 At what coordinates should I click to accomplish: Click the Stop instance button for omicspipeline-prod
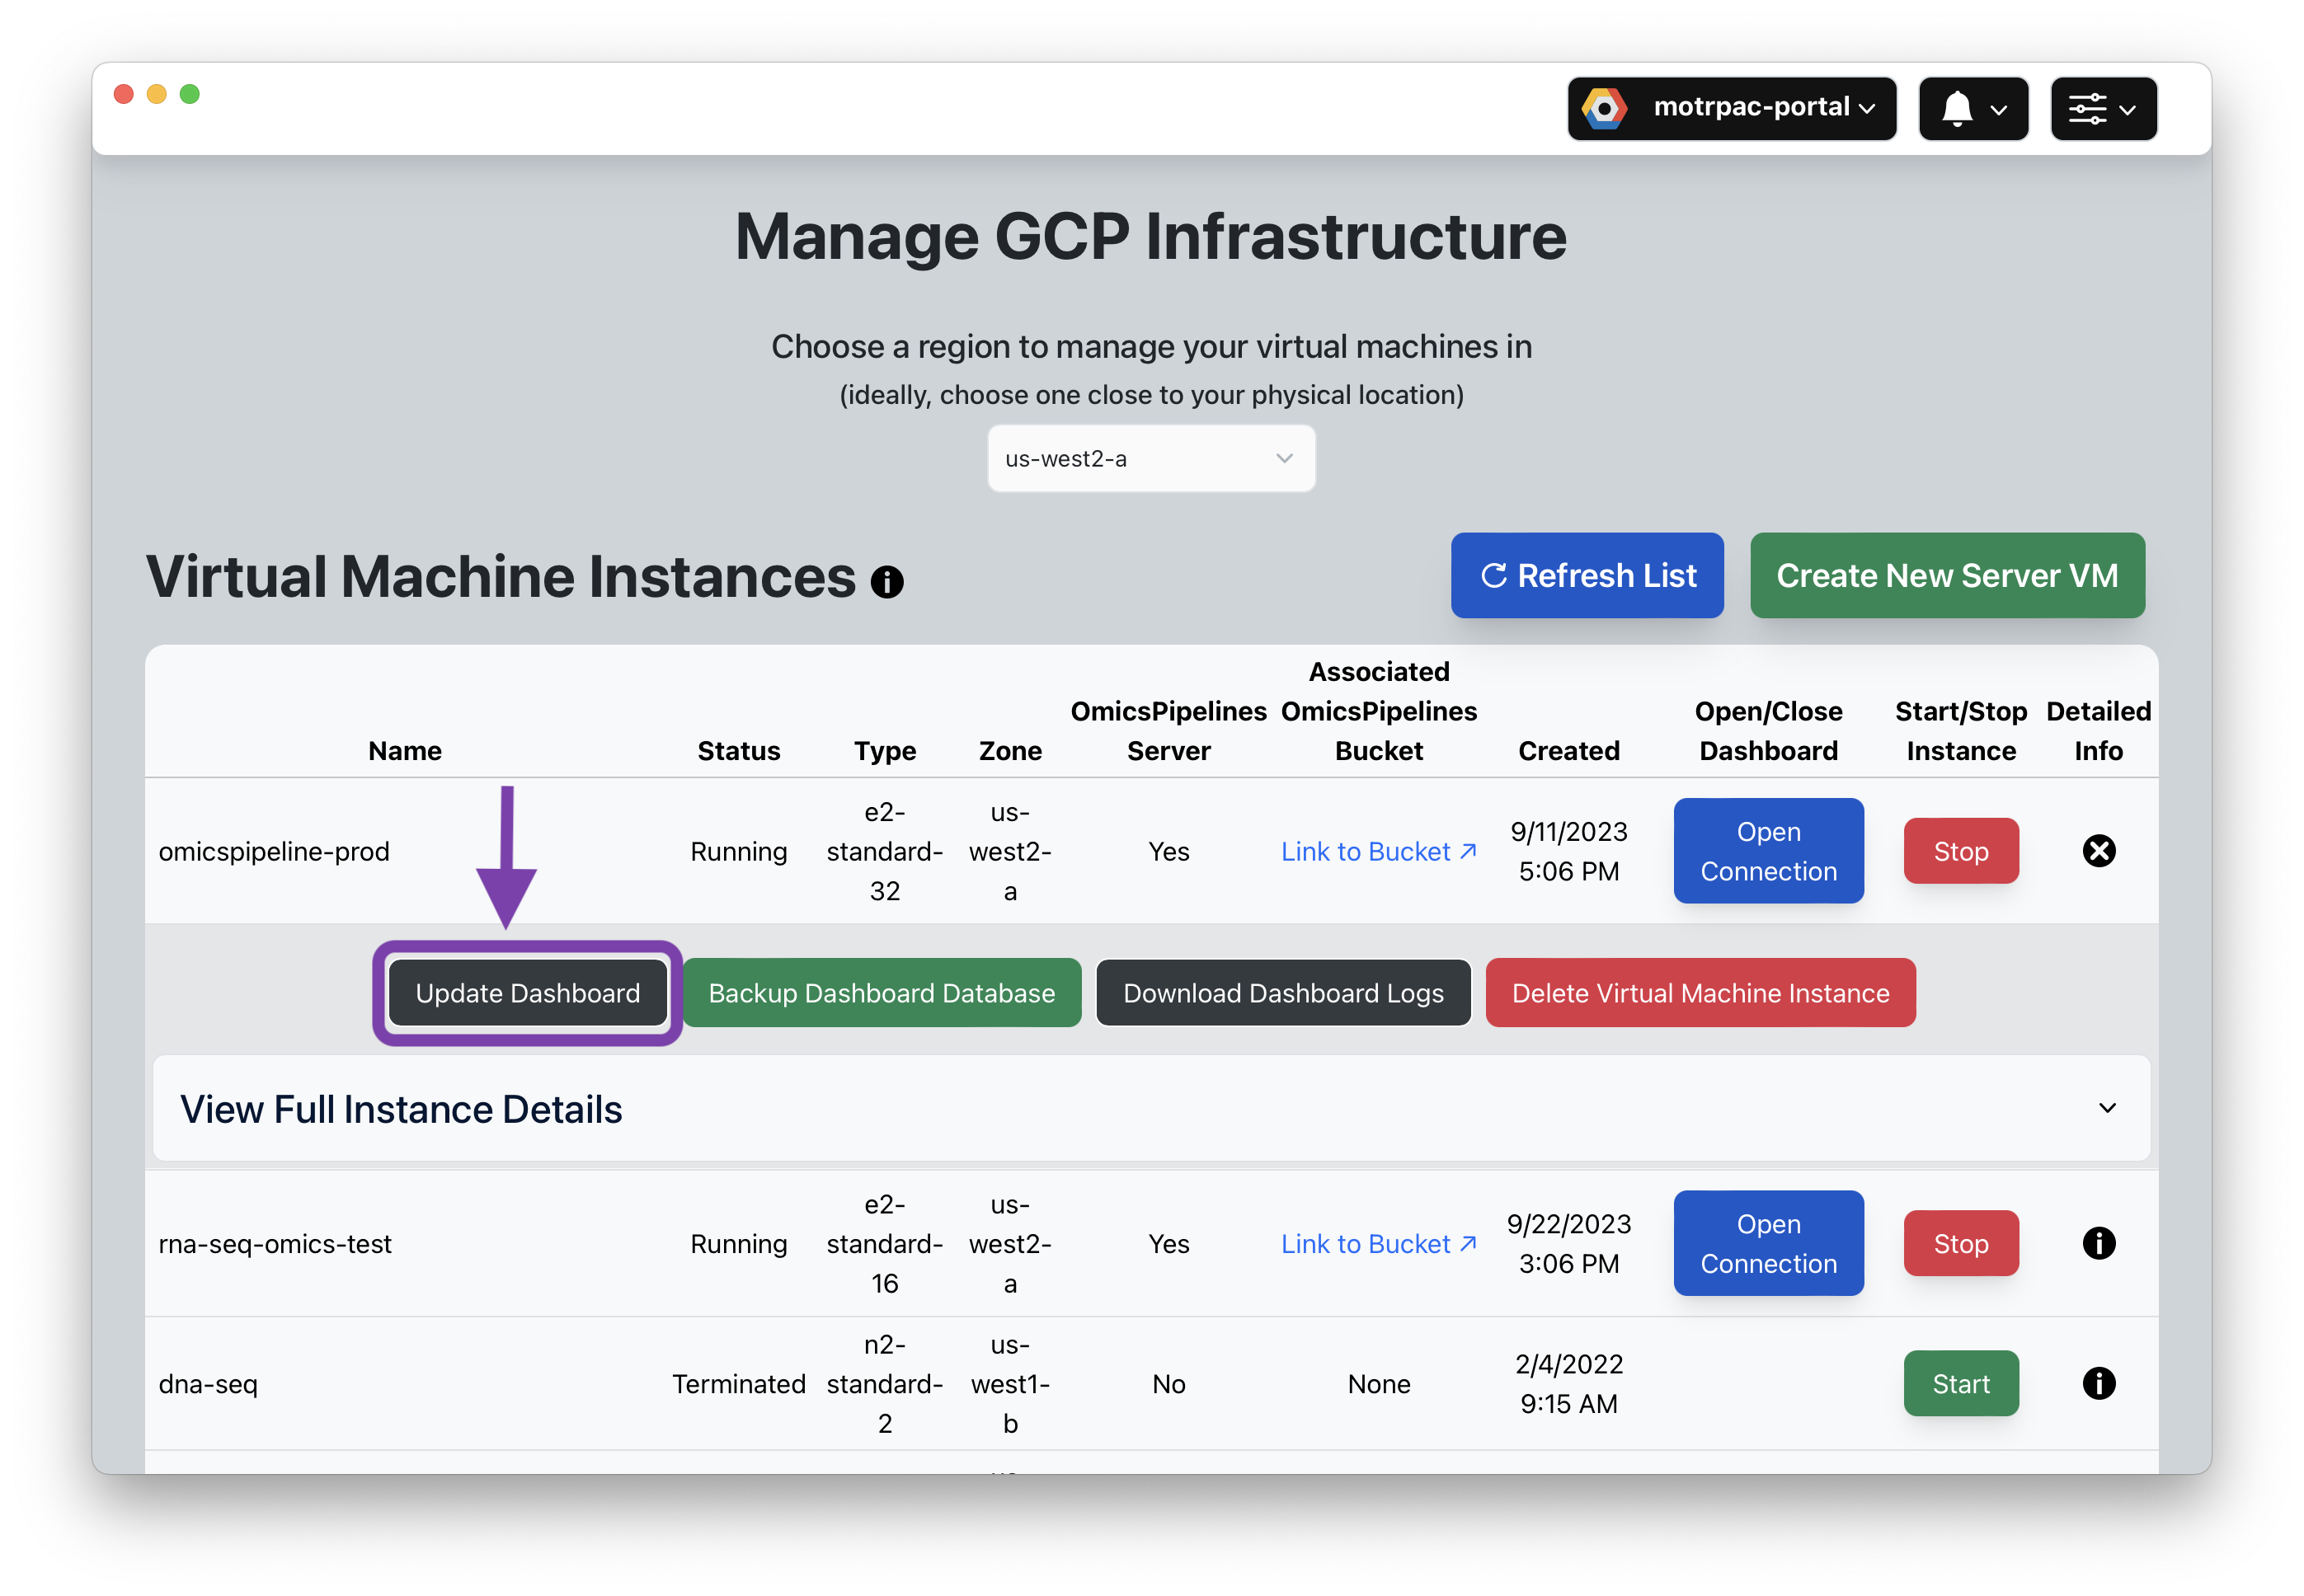tap(1959, 851)
